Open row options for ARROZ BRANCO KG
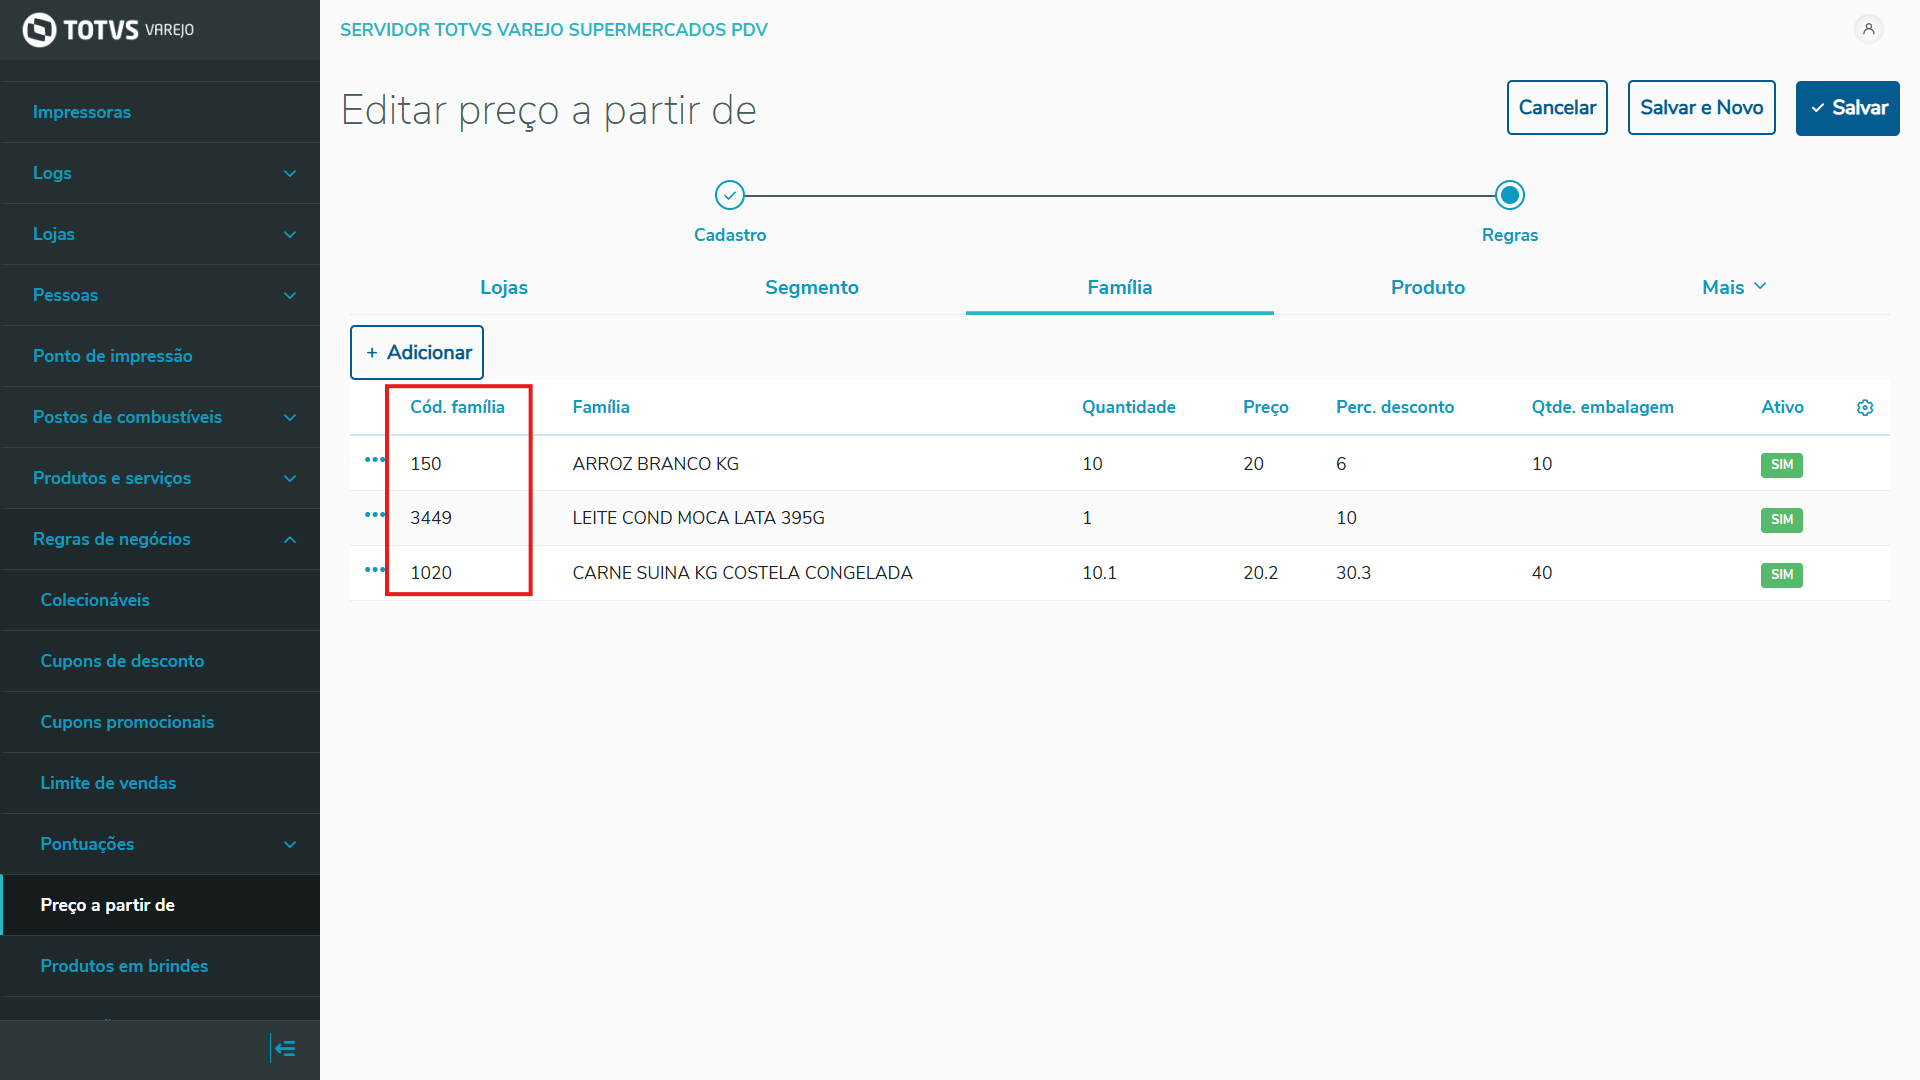The width and height of the screenshot is (1920, 1080). [374, 460]
